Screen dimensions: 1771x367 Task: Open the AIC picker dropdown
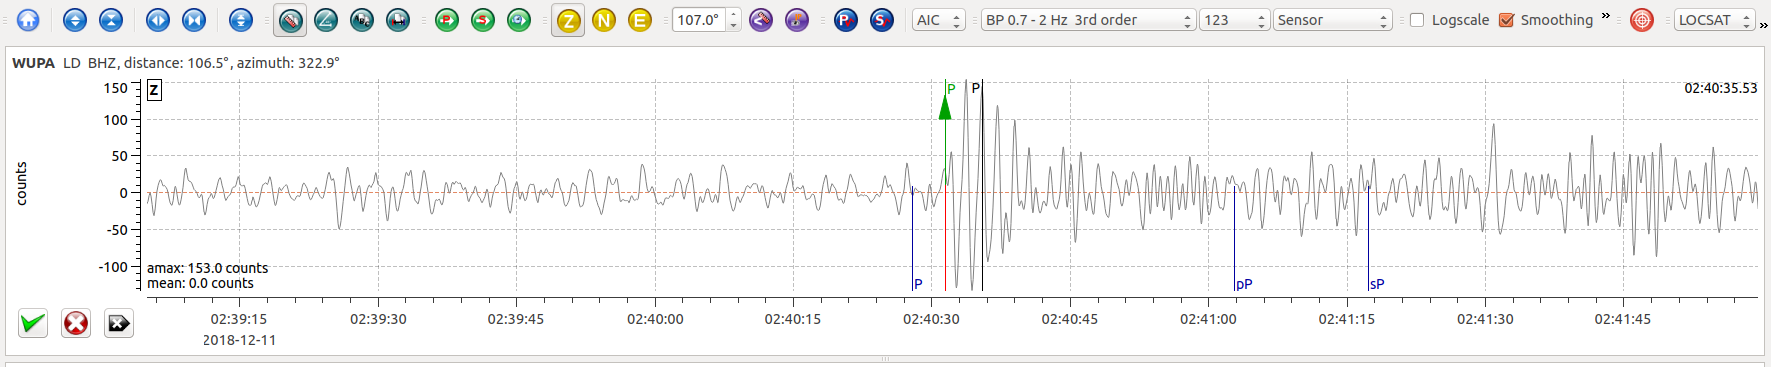(938, 20)
